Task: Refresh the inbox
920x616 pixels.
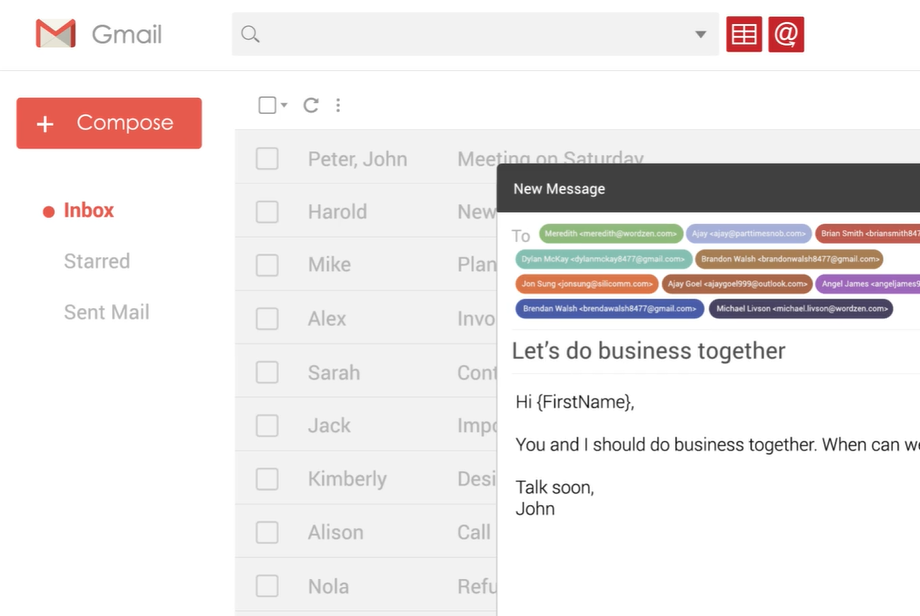Action: click(310, 104)
